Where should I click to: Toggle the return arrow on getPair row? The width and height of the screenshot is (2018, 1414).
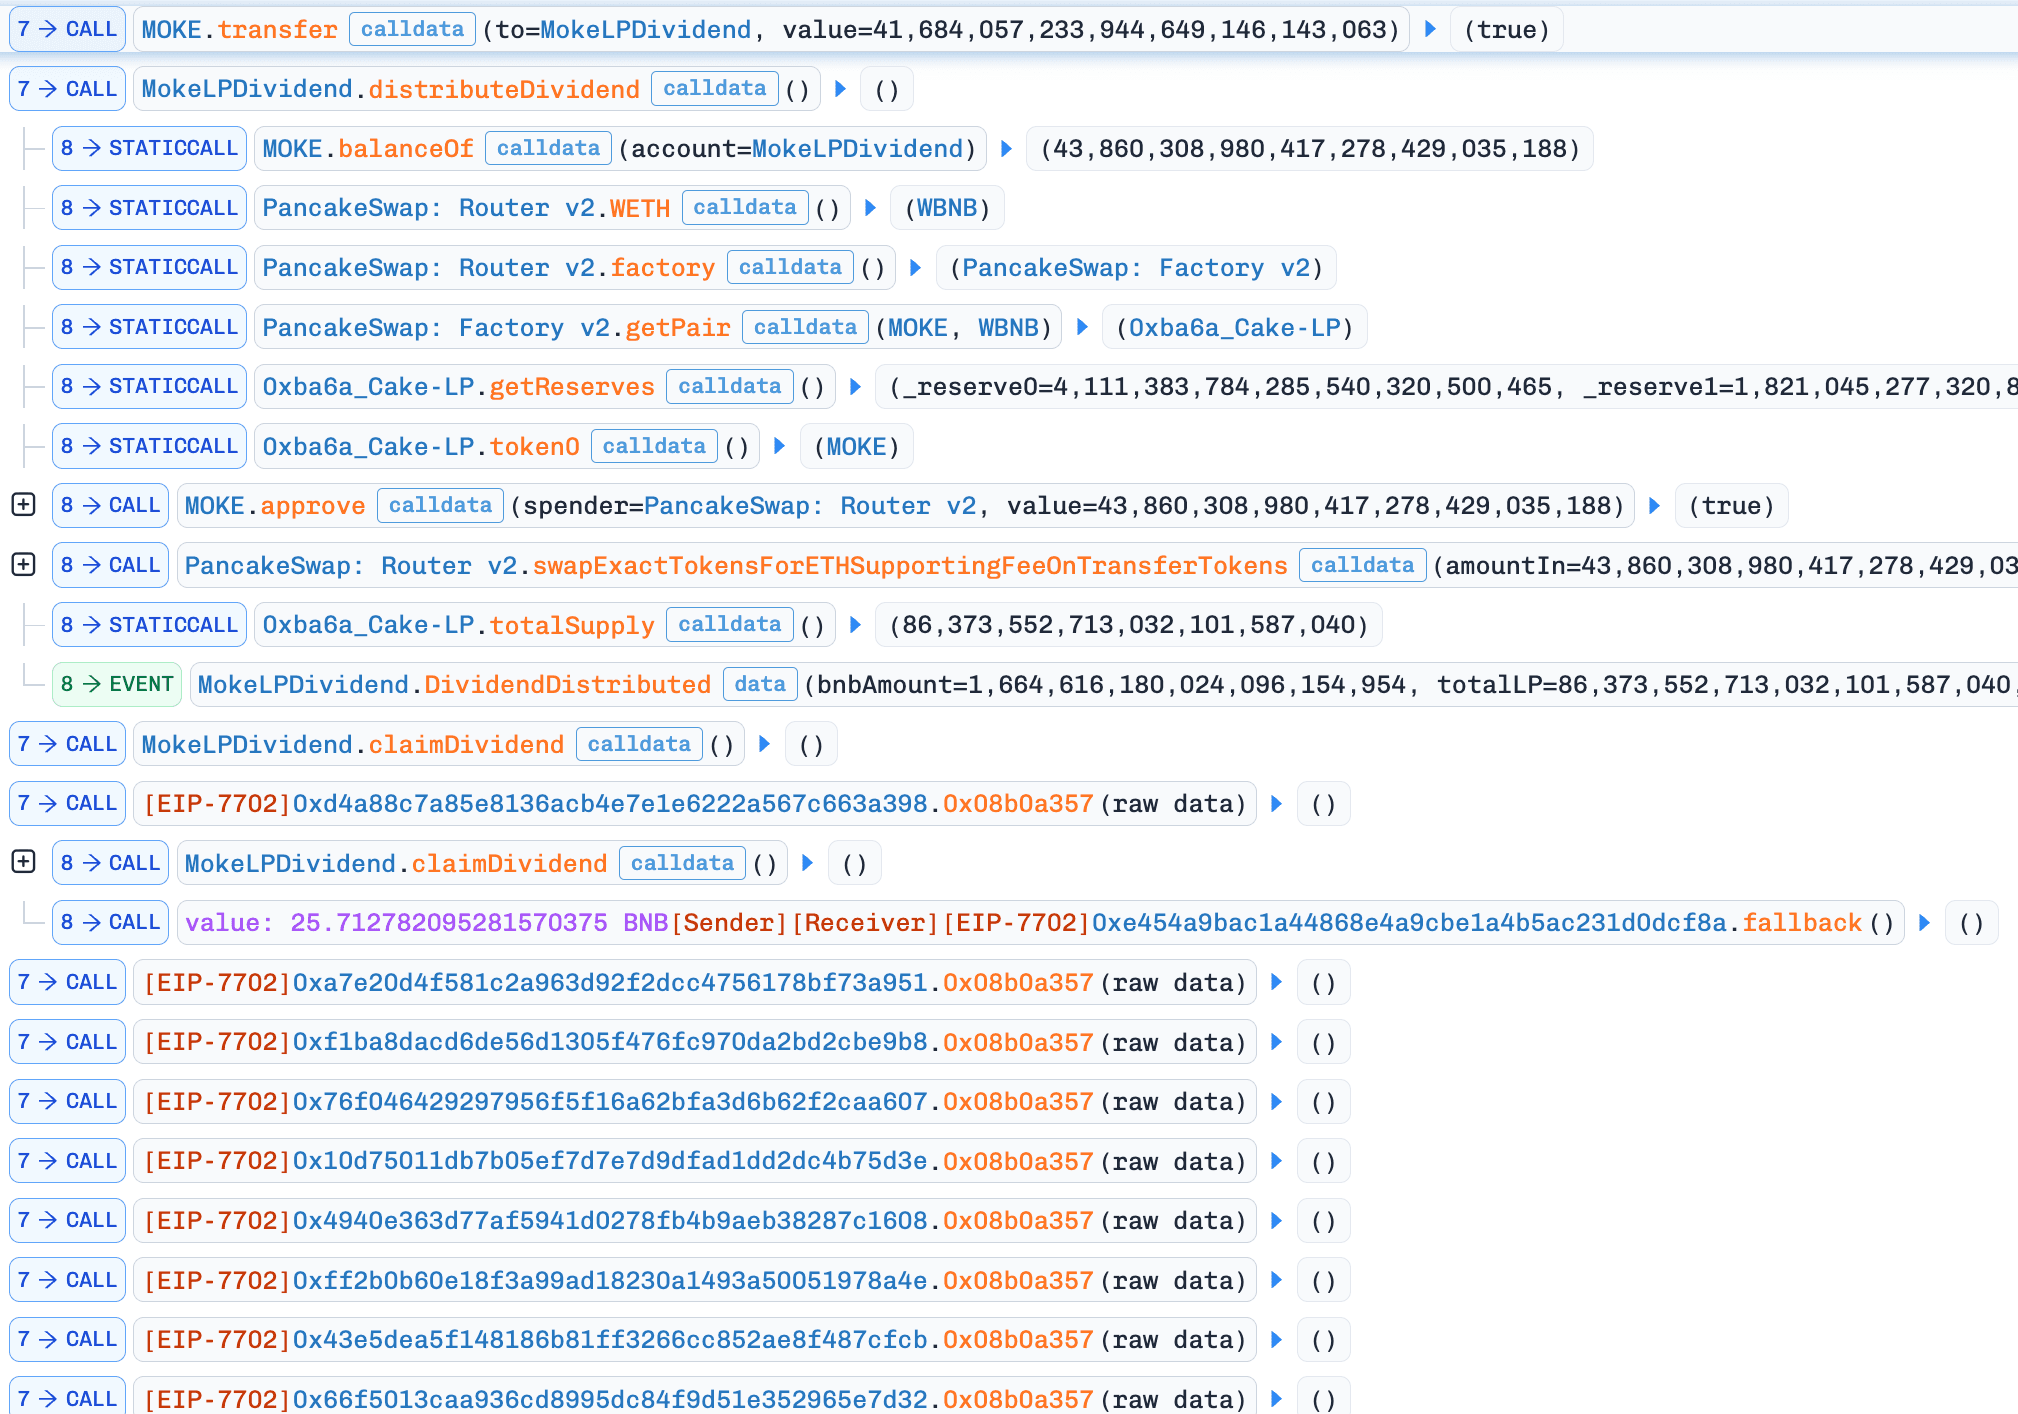1082,327
